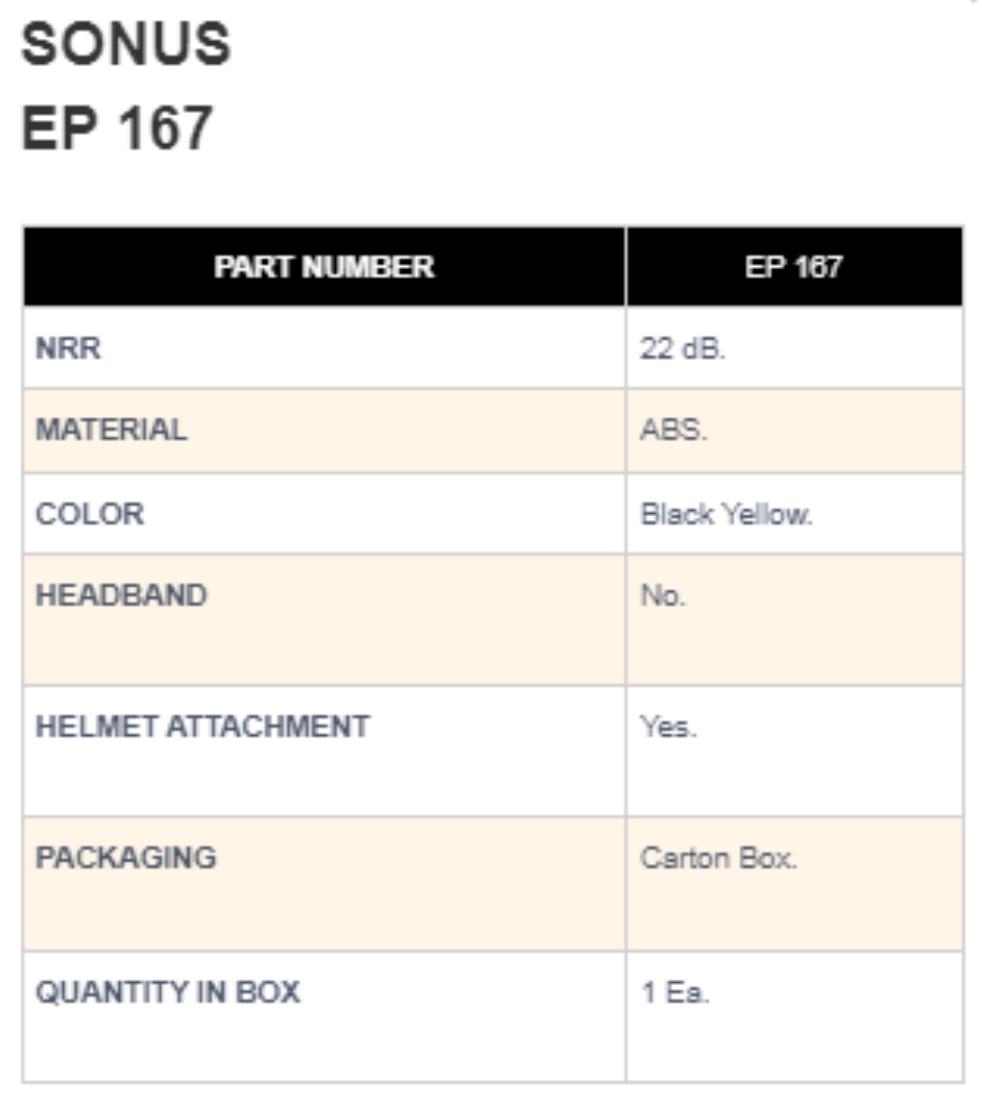
Task: Select the HEADBAND row label
Action: pos(122,595)
